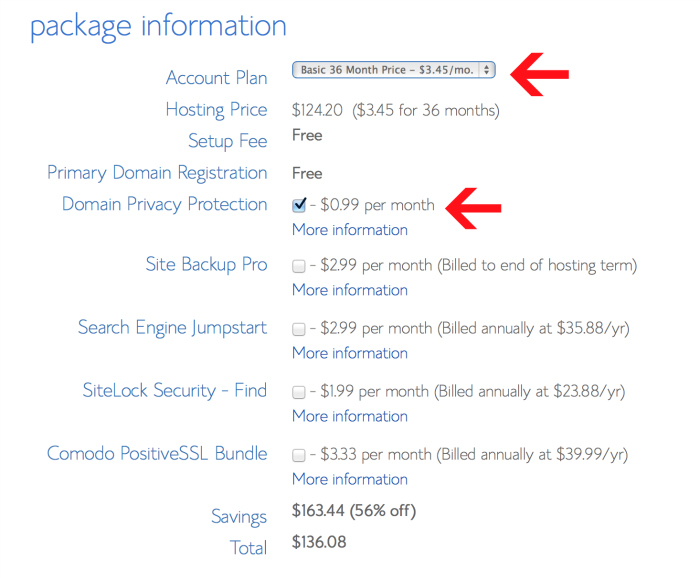Open More information under Domain Privacy Protection
This screenshot has height=582, width=700.
(x=349, y=230)
